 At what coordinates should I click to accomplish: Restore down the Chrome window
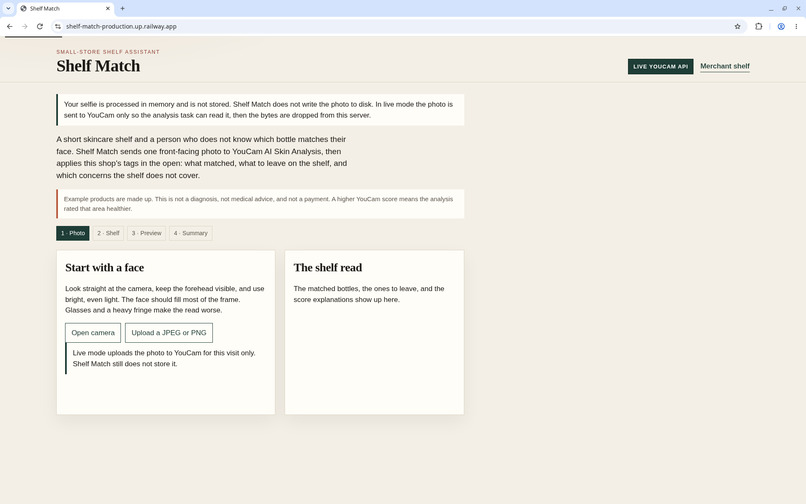tap(784, 8)
